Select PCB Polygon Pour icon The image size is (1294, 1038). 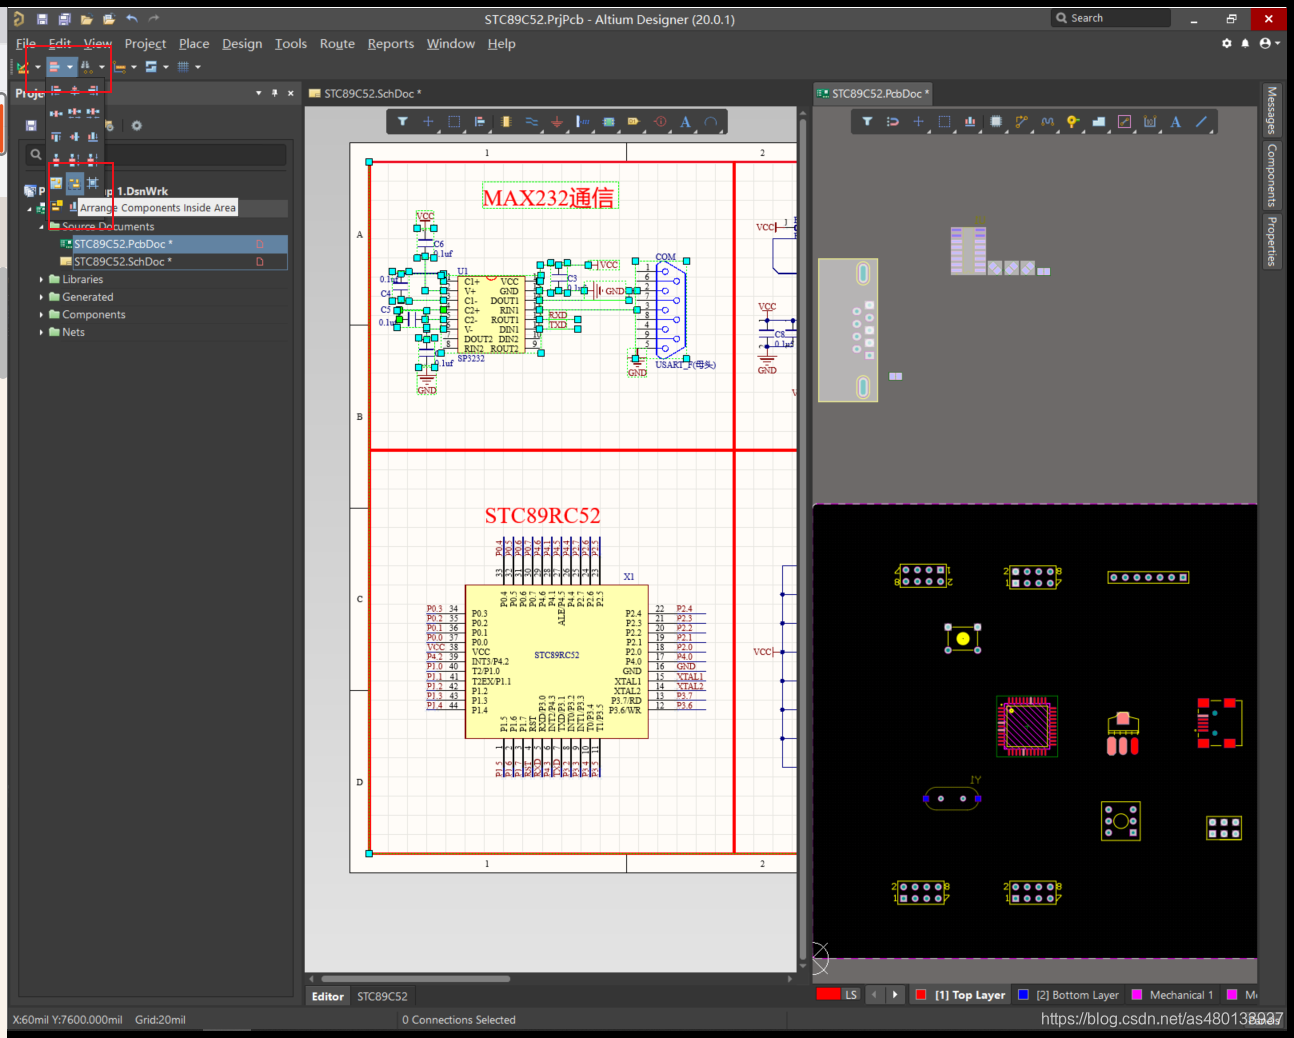coord(1099,122)
